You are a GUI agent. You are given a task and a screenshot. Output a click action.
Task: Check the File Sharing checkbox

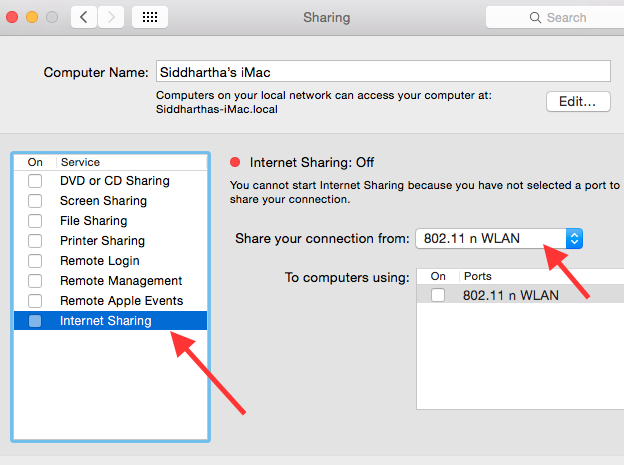tap(35, 221)
